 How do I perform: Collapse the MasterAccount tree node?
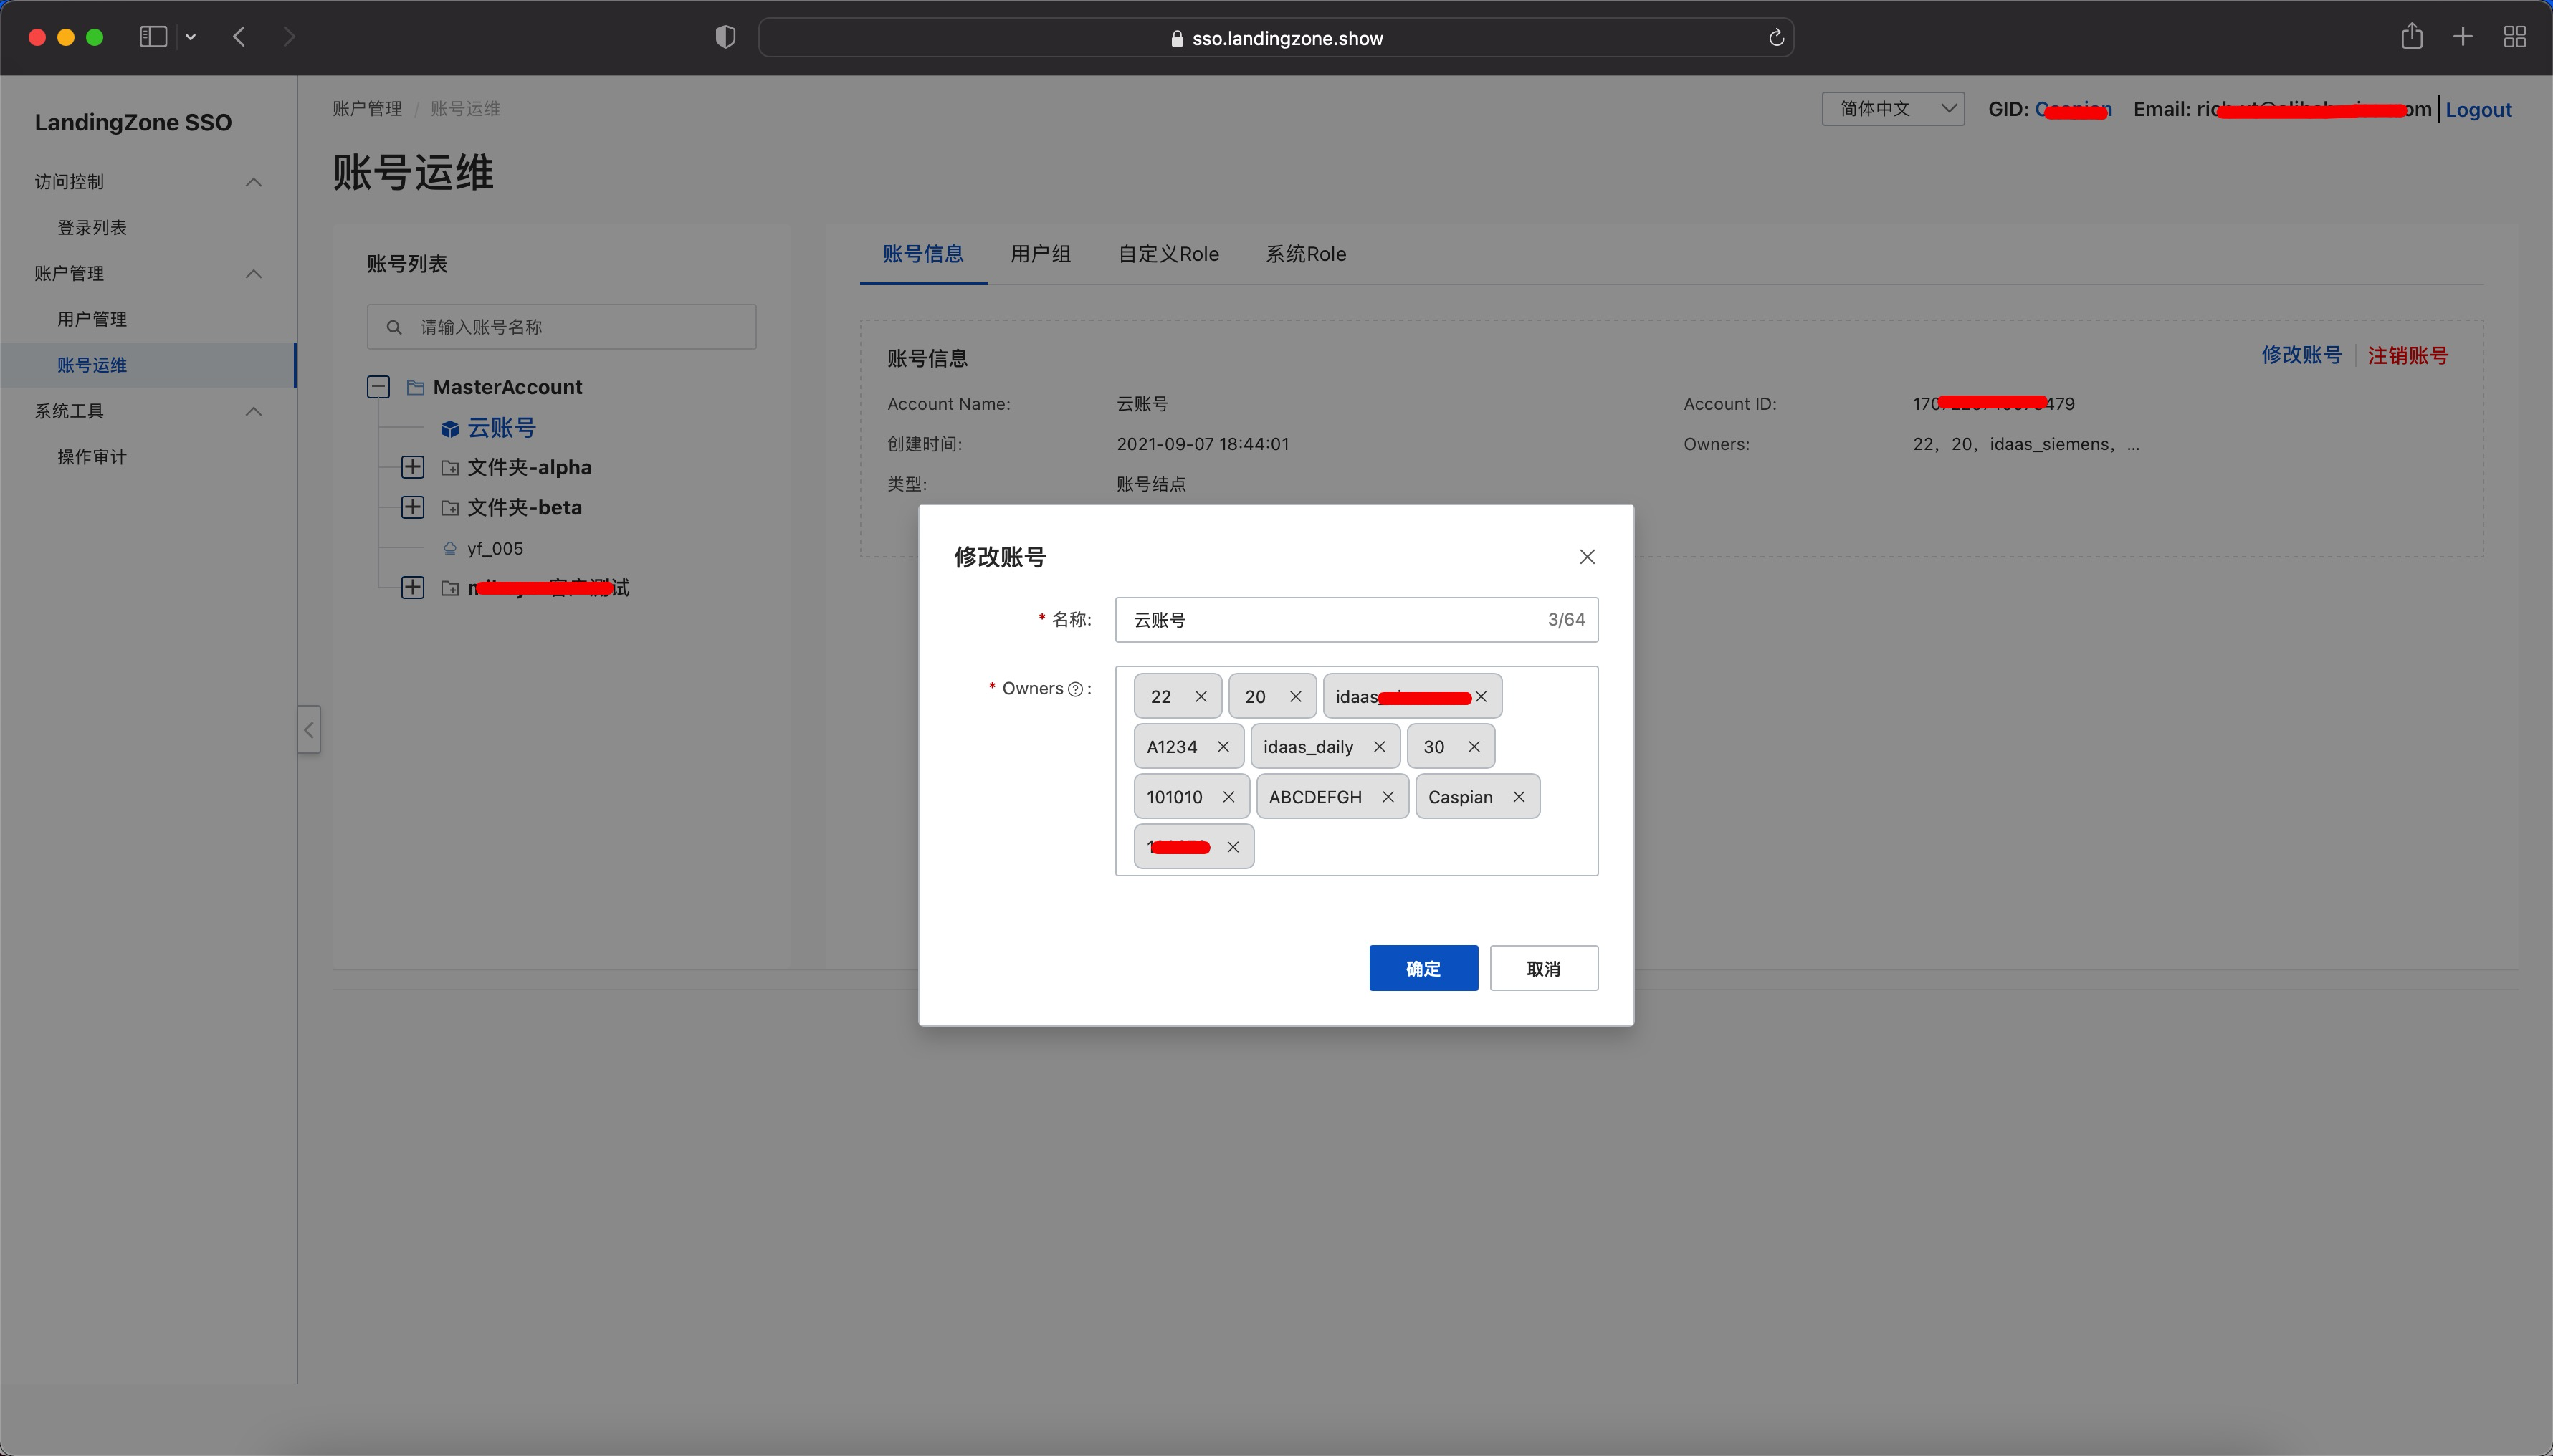[378, 387]
